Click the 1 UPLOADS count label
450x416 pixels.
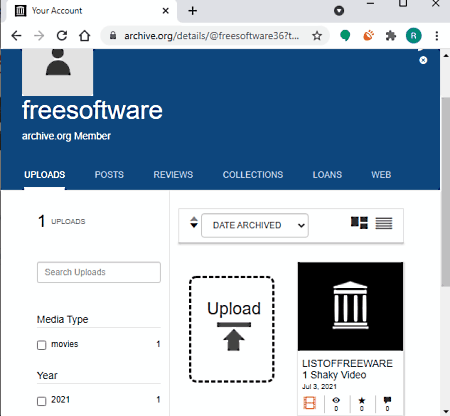(62, 221)
